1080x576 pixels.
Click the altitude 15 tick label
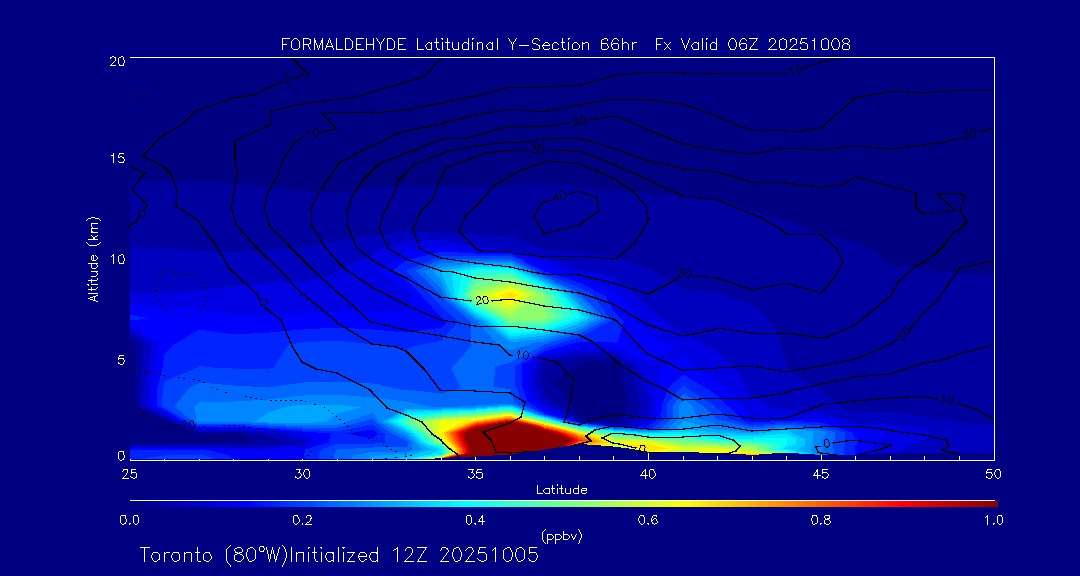[115, 159]
